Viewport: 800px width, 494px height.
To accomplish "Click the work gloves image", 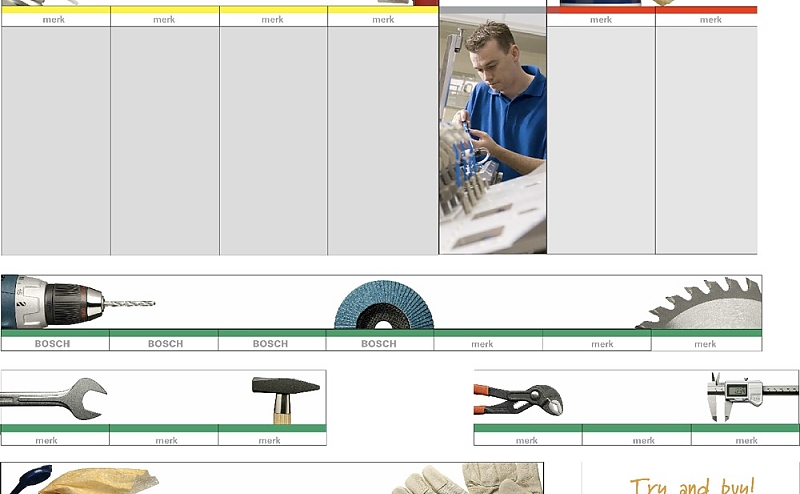I will point(467,479).
